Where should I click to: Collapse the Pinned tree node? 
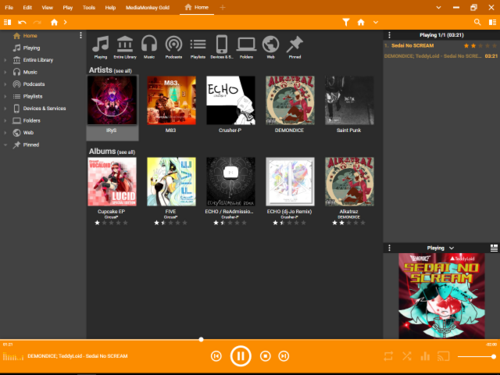click(5, 145)
